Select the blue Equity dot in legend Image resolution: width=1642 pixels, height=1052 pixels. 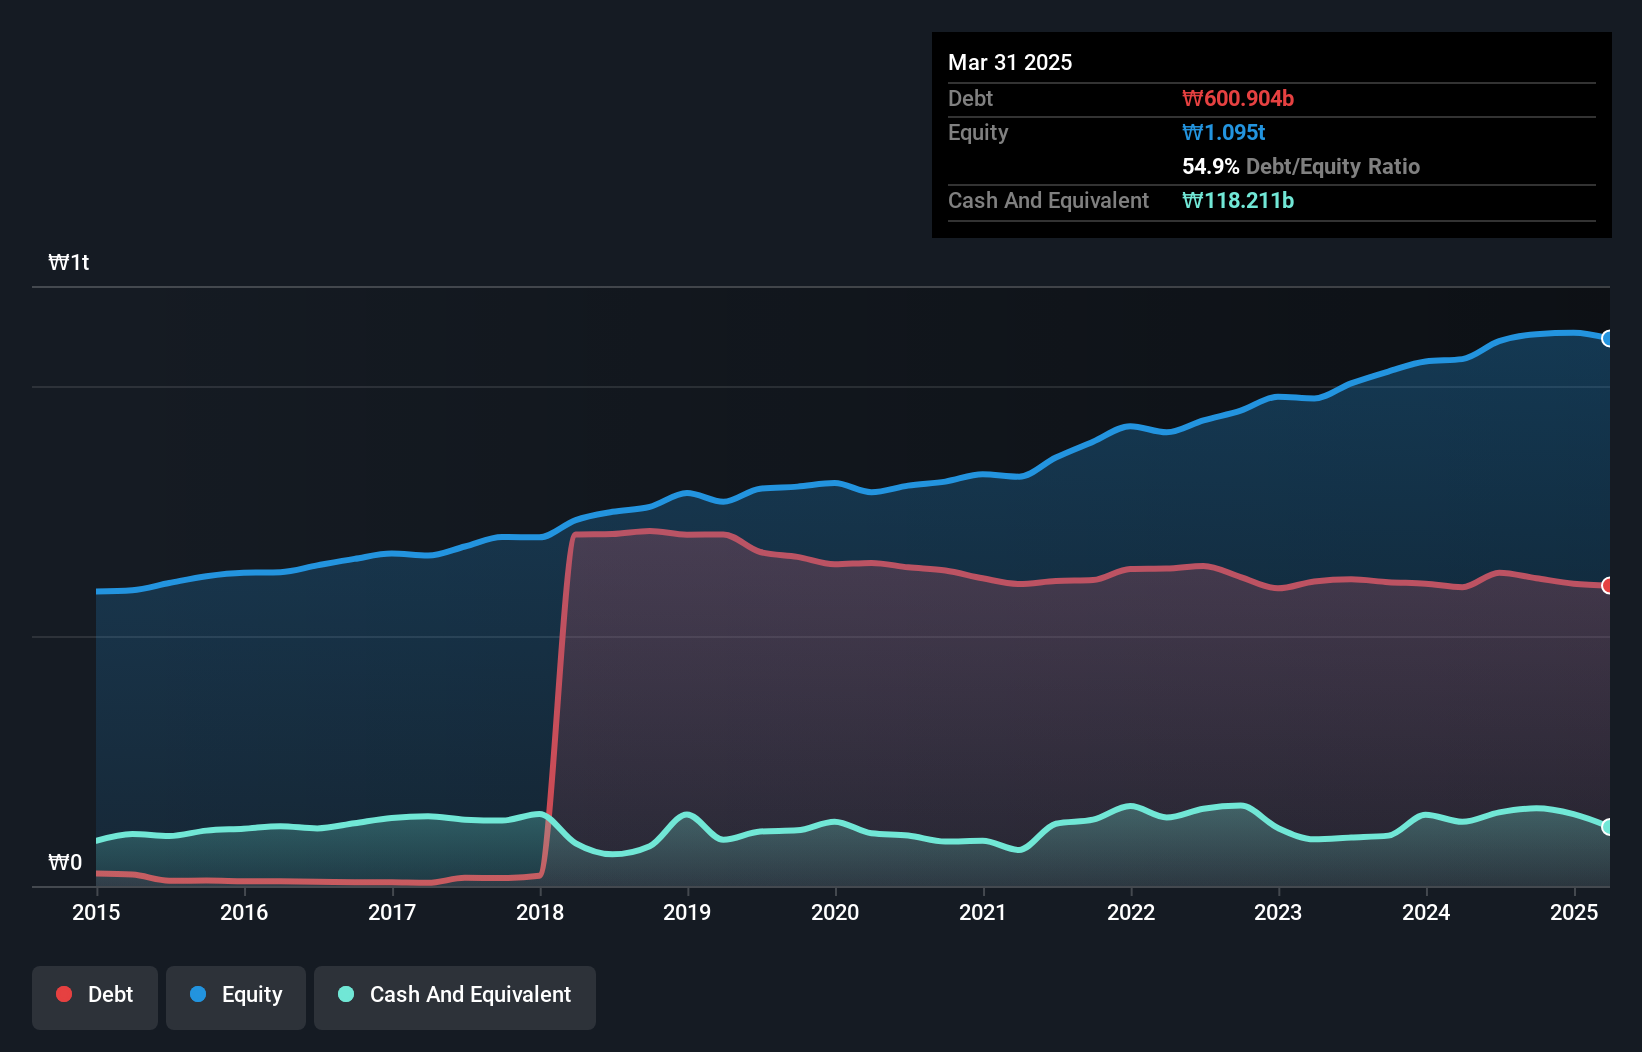click(199, 994)
